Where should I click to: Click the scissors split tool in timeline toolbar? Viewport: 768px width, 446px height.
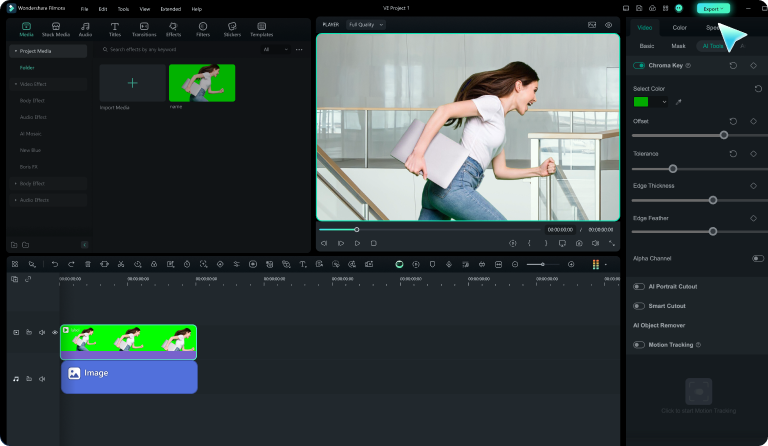click(x=120, y=264)
